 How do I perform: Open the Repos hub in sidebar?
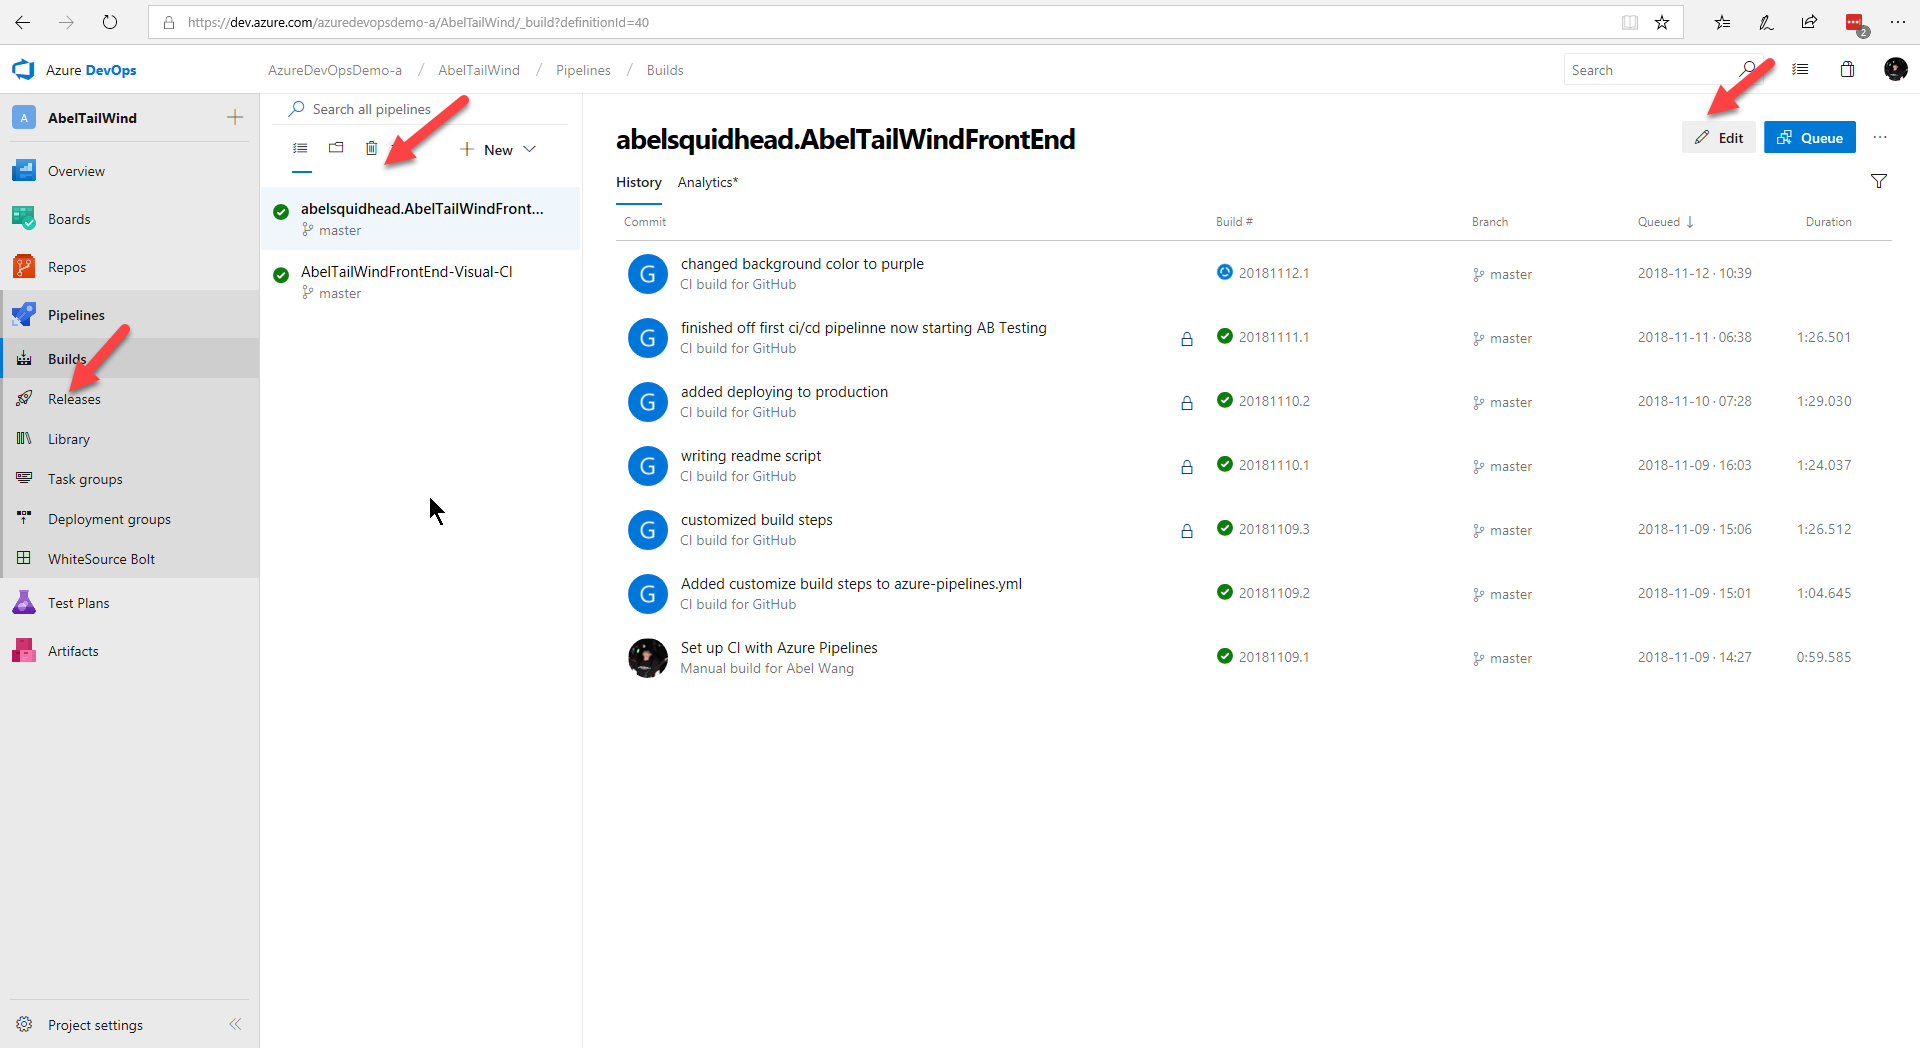(x=66, y=267)
